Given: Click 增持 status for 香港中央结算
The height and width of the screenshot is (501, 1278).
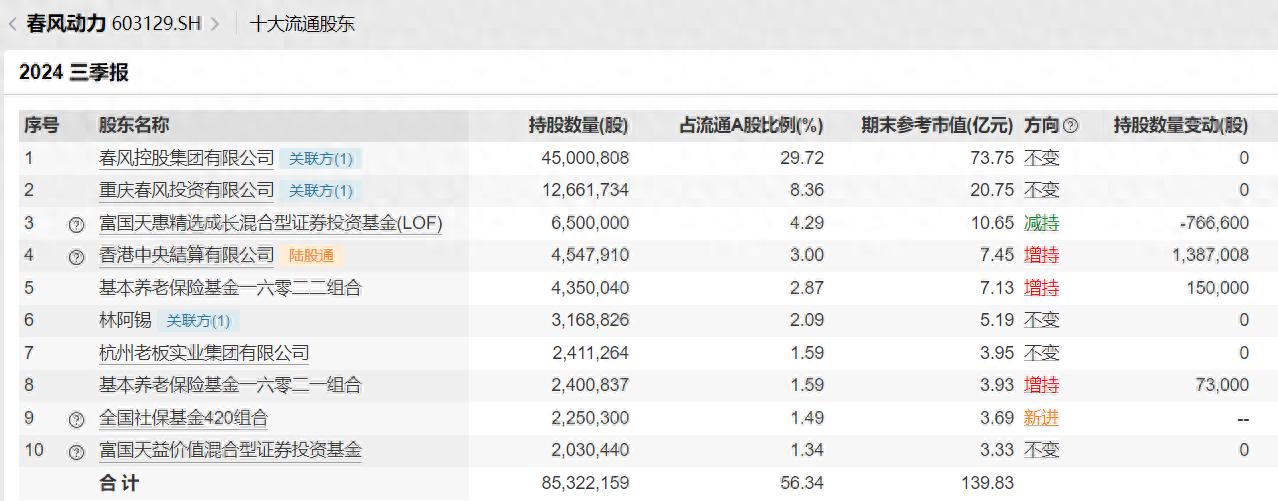Looking at the screenshot, I should 1041,255.
